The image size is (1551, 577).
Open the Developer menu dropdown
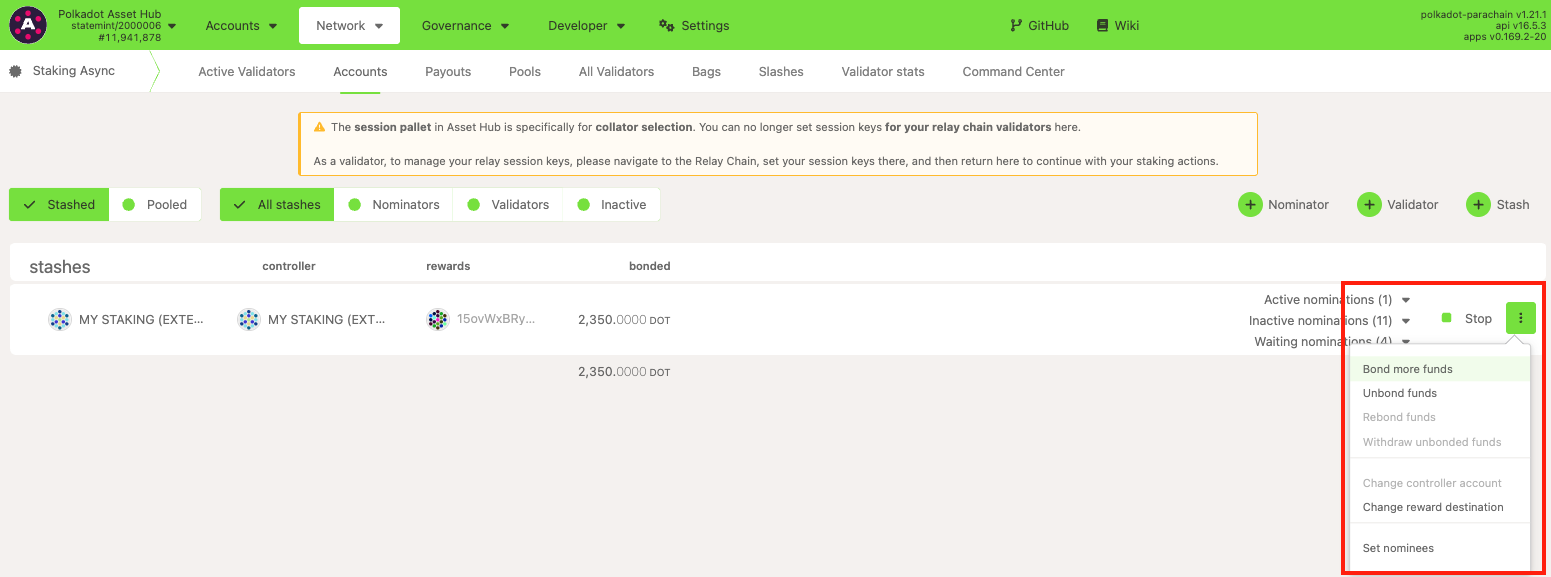point(586,25)
